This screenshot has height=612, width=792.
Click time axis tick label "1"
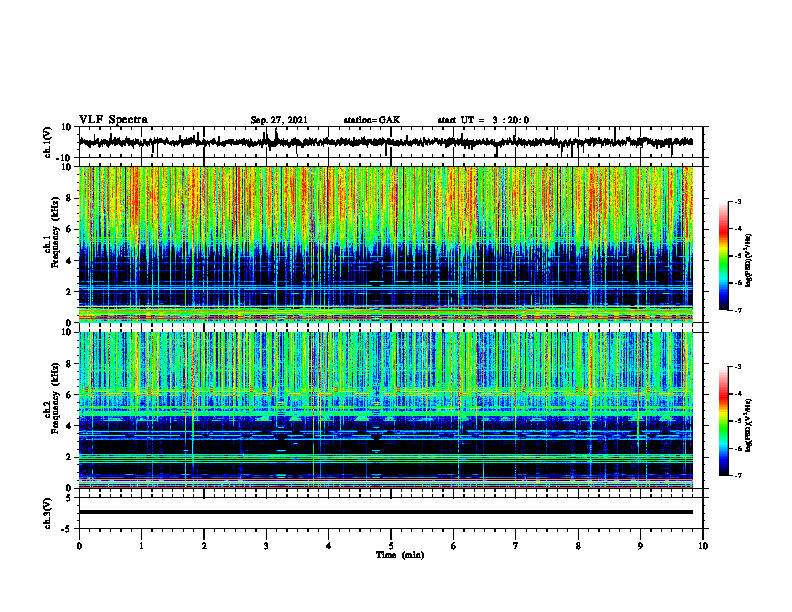141,546
